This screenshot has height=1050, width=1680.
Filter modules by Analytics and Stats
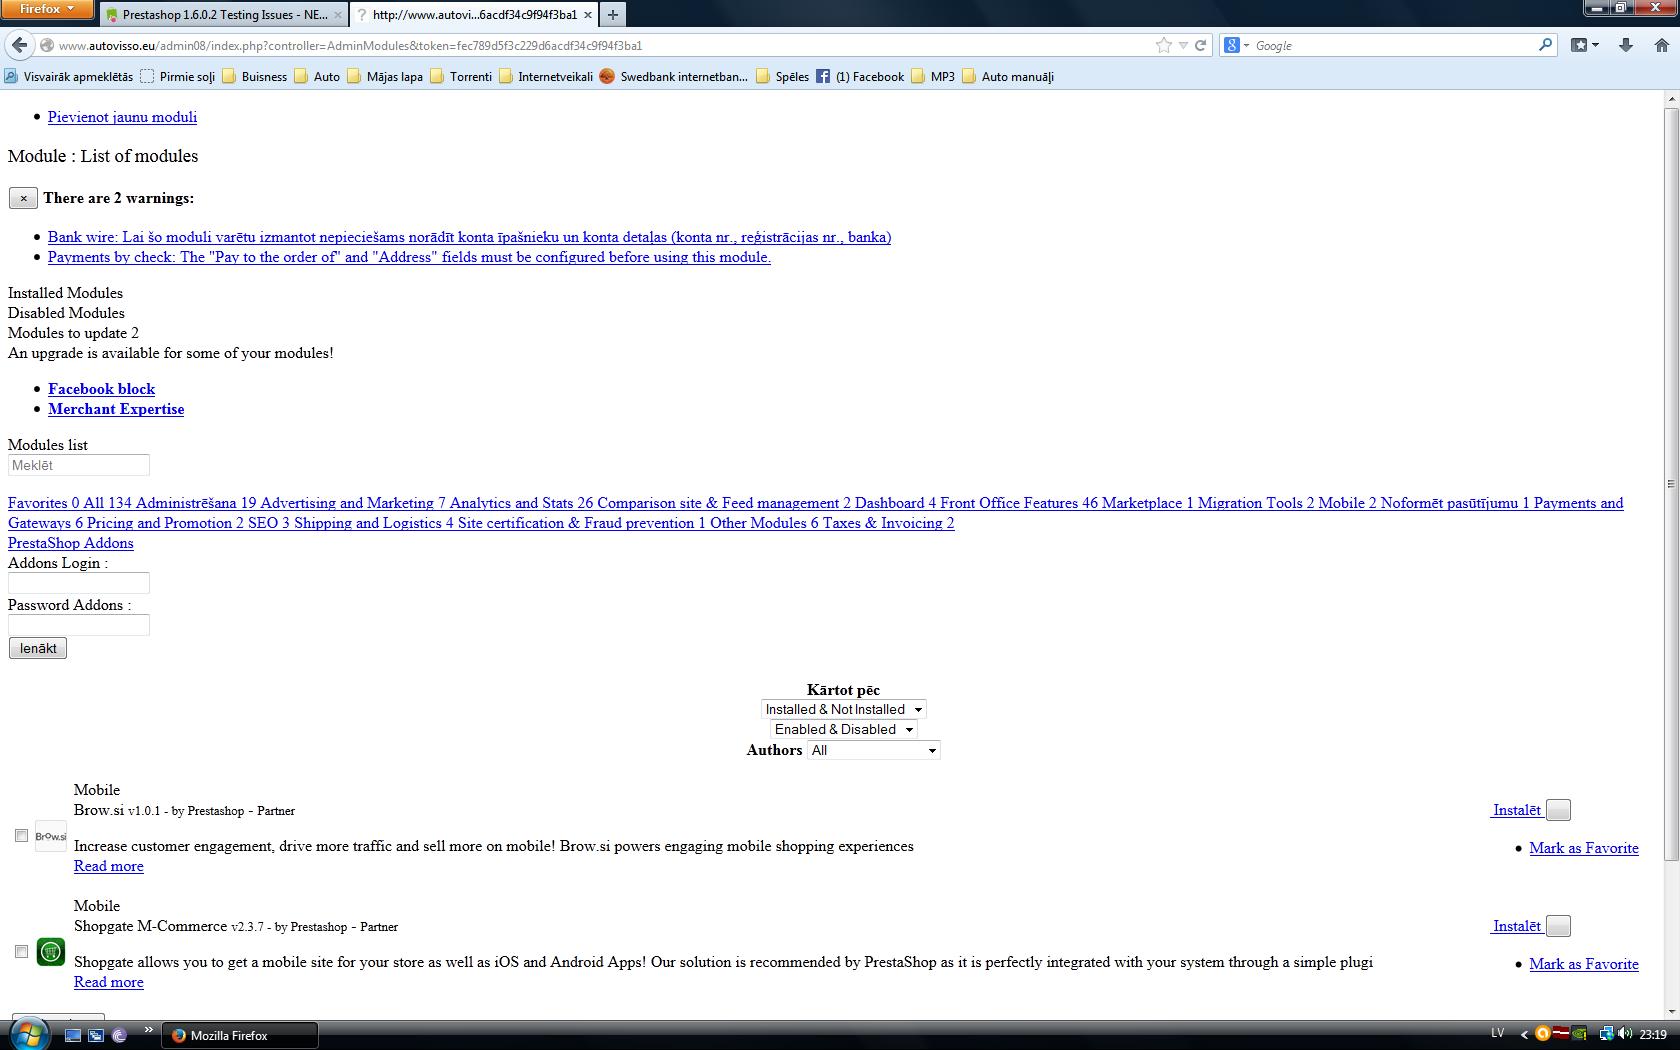pos(521,503)
